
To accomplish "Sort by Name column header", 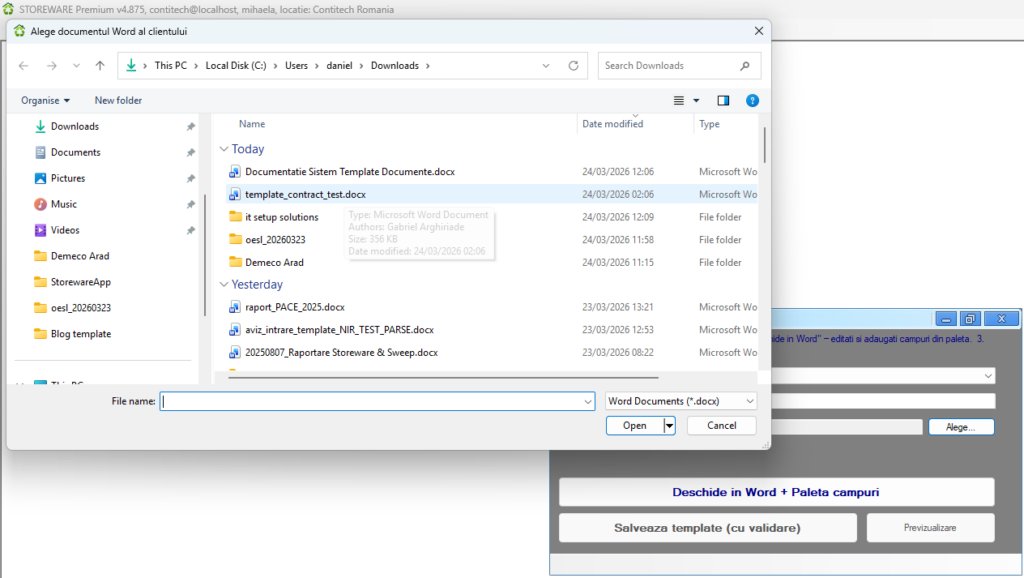I will [251, 124].
